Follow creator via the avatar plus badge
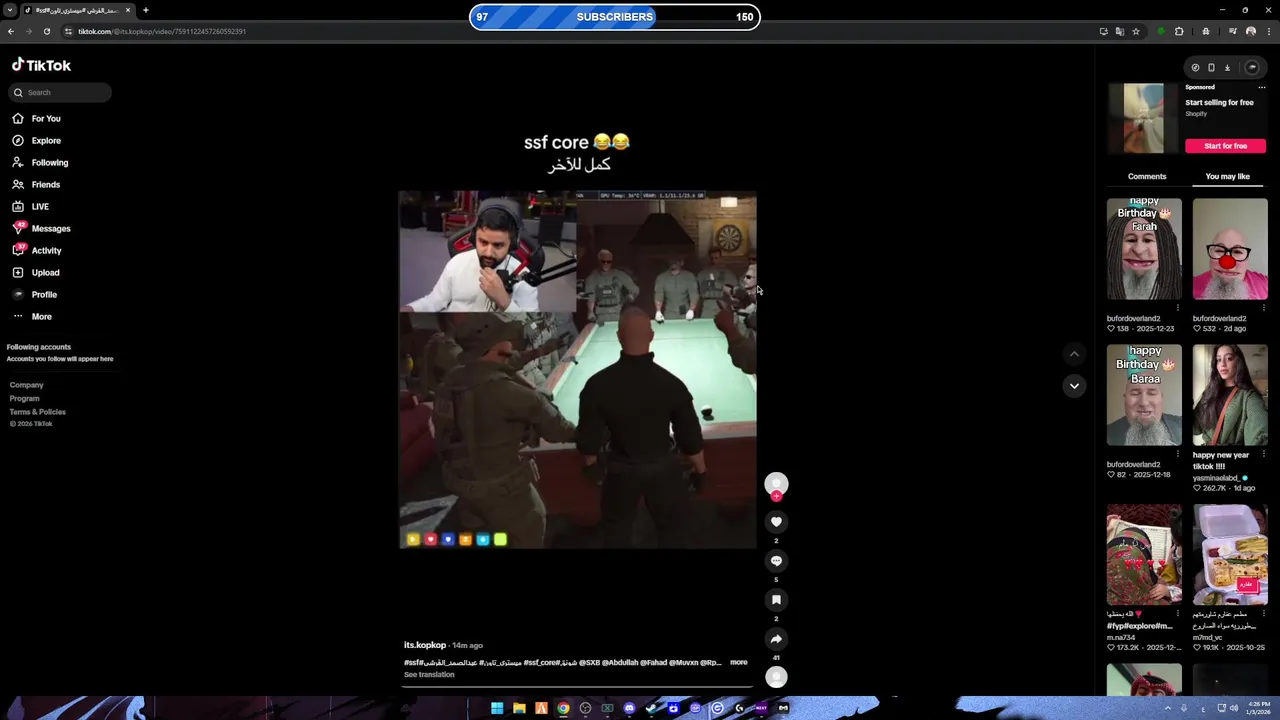Image resolution: width=1280 pixels, height=720 pixels. [776, 496]
